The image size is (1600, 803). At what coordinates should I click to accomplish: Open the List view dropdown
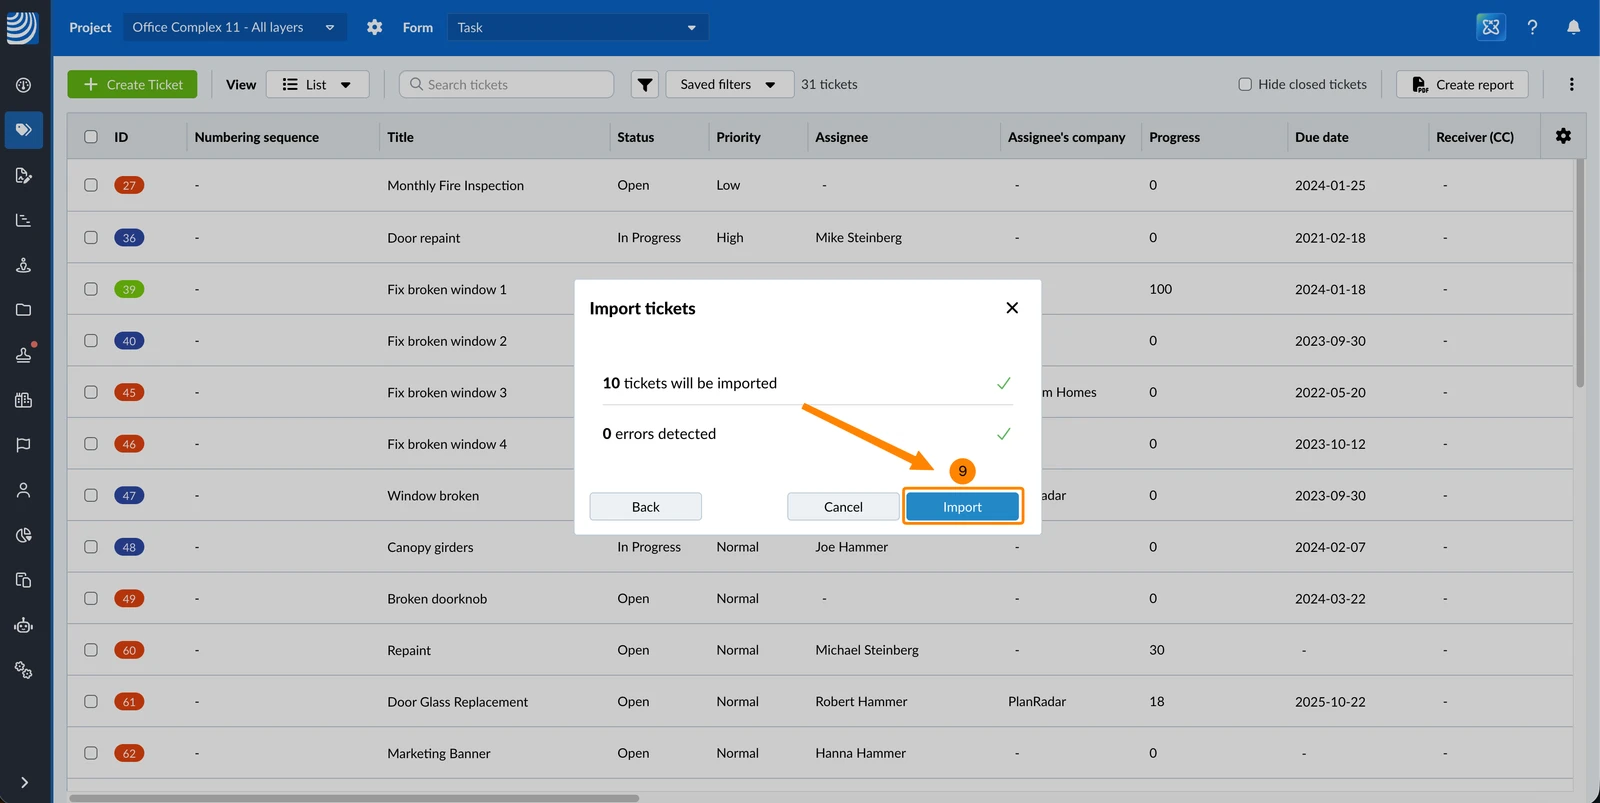tap(317, 85)
